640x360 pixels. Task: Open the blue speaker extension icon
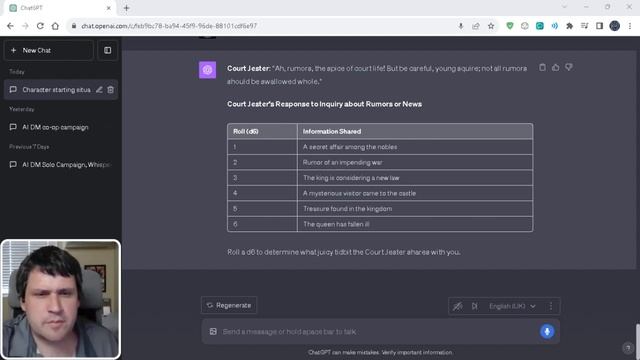coord(555,26)
